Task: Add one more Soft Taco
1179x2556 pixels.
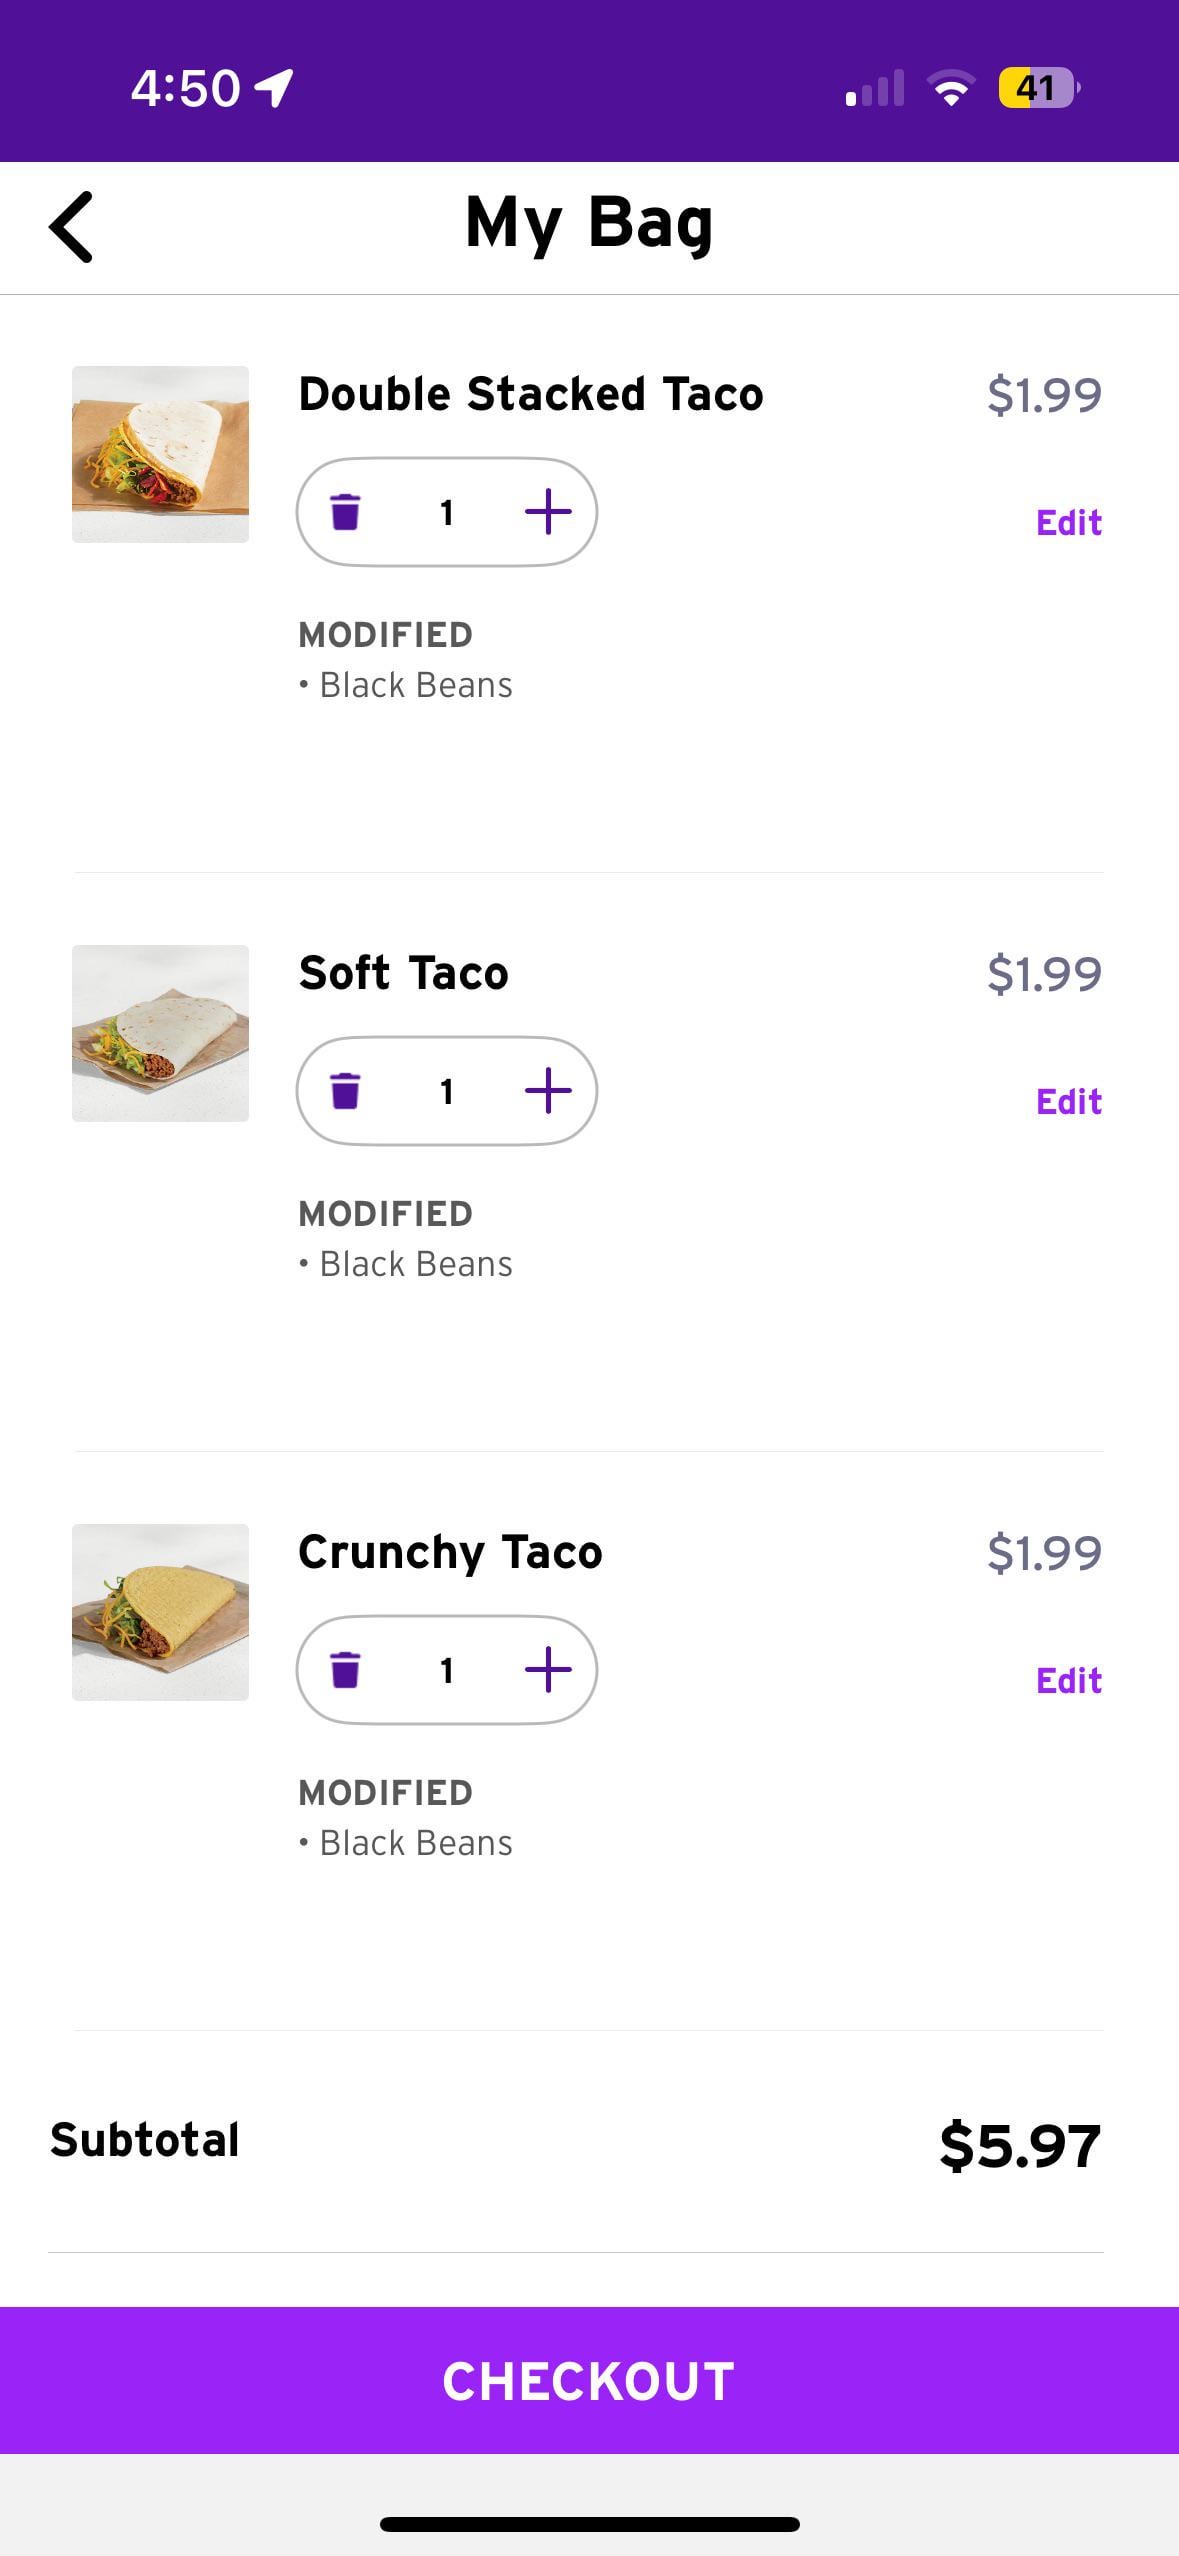Action: [x=548, y=1091]
